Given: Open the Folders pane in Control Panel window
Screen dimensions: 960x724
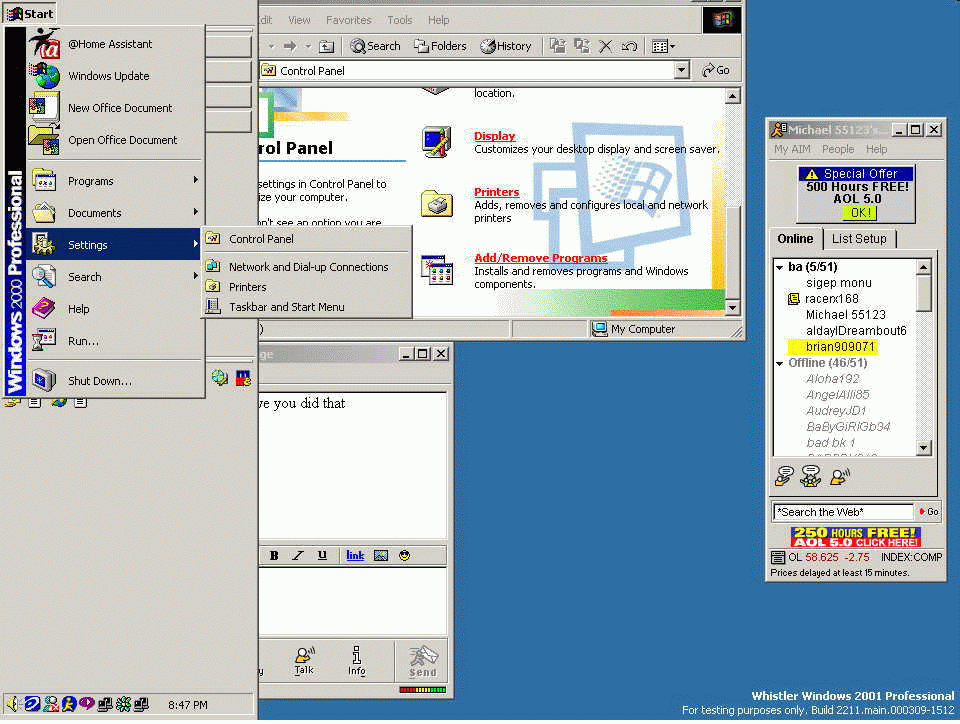Looking at the screenshot, I should point(440,46).
